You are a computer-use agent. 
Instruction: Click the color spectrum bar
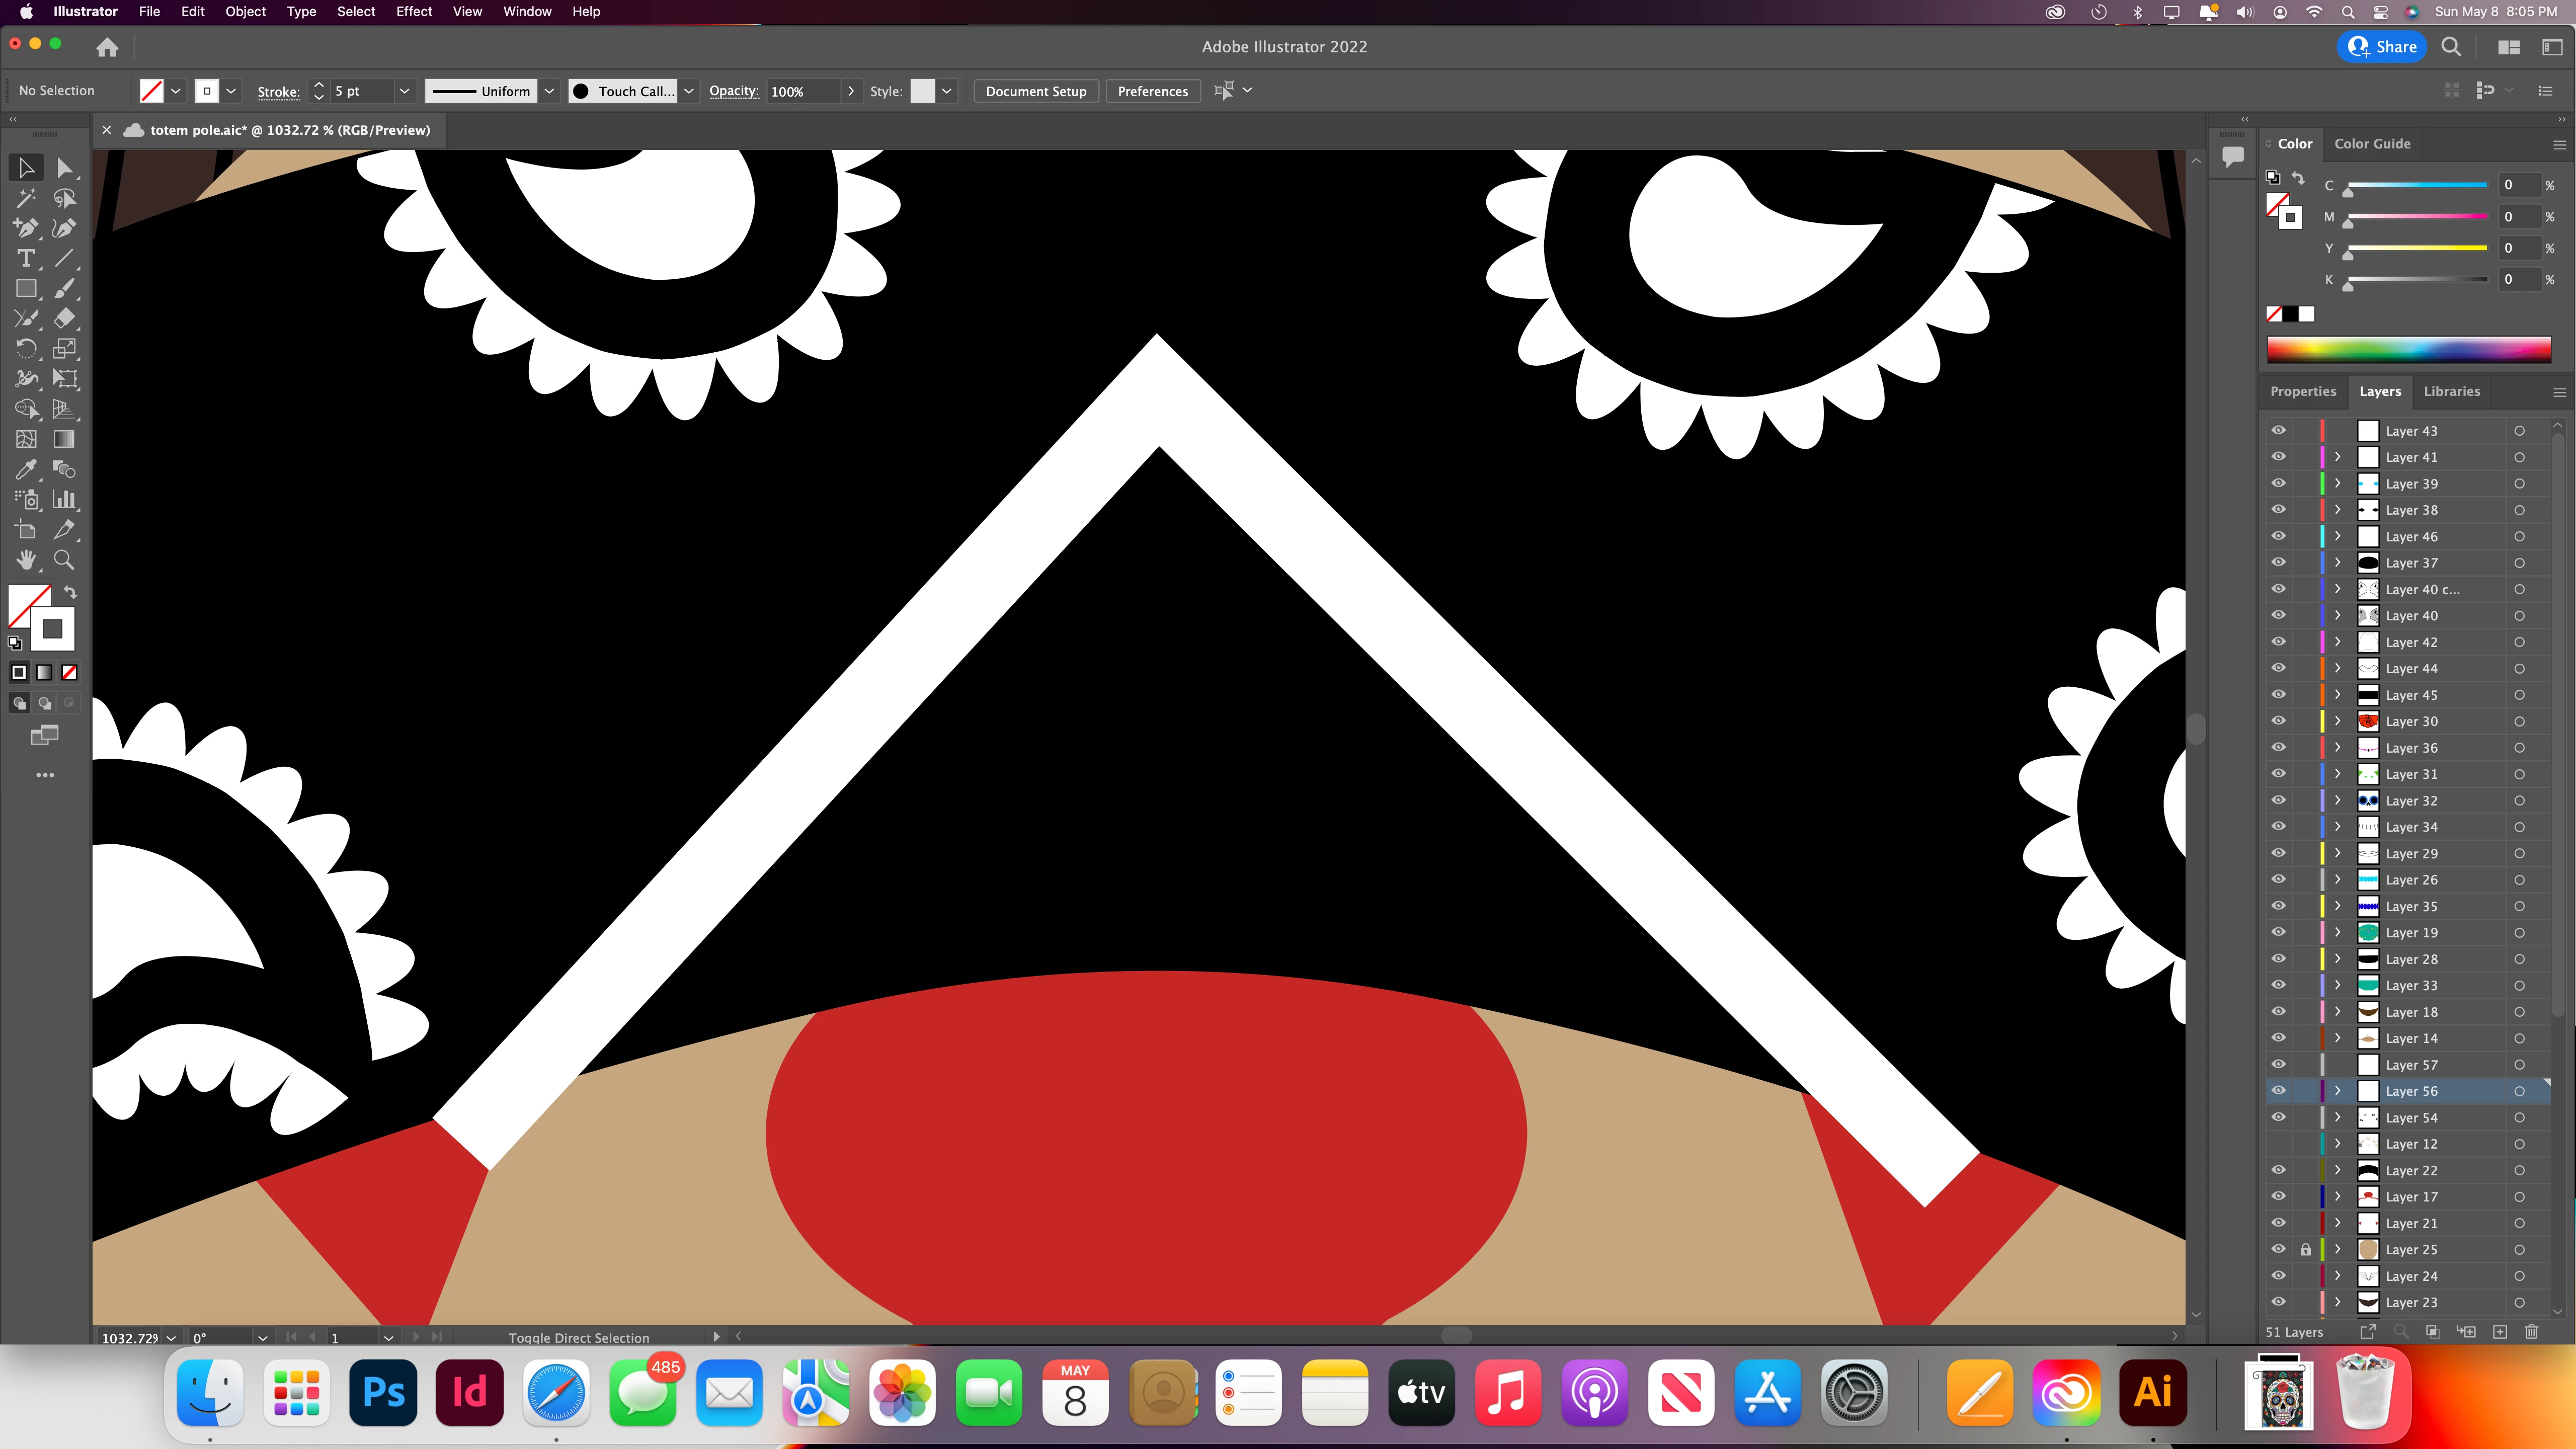point(2408,349)
